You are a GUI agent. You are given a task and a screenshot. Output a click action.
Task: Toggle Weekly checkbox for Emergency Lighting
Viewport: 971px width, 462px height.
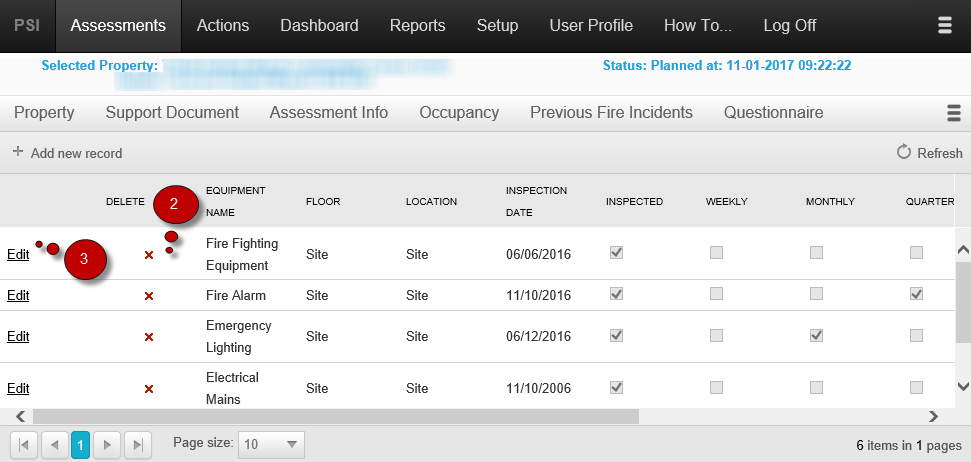pyautogui.click(x=716, y=336)
